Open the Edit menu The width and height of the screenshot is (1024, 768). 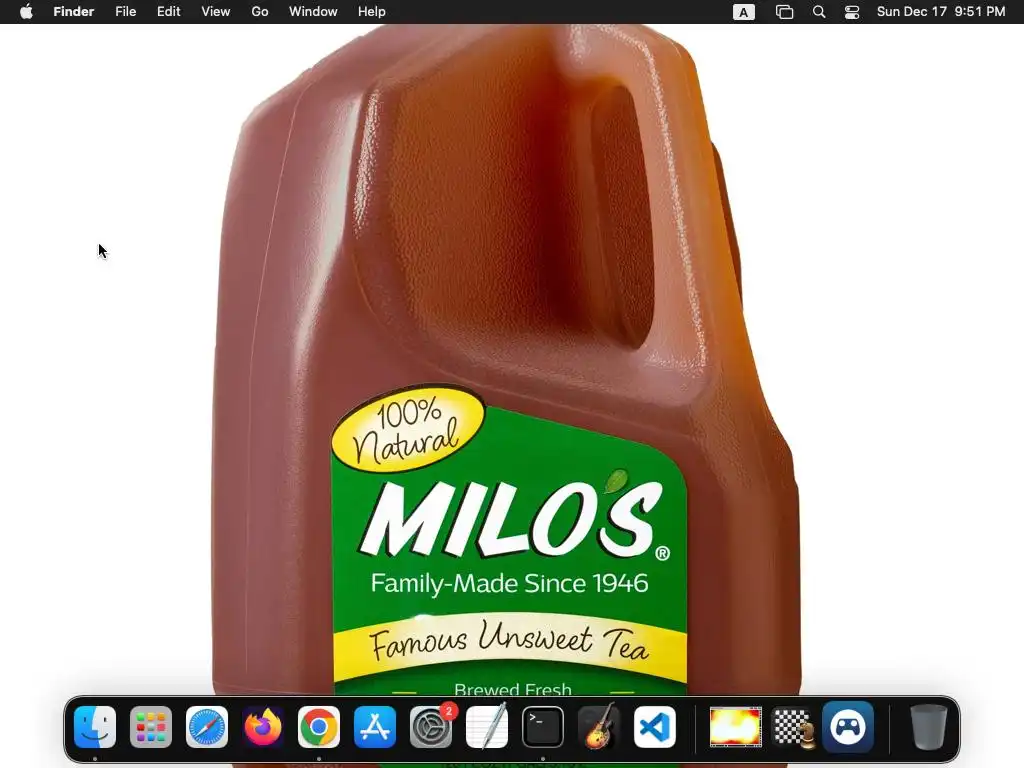(168, 12)
